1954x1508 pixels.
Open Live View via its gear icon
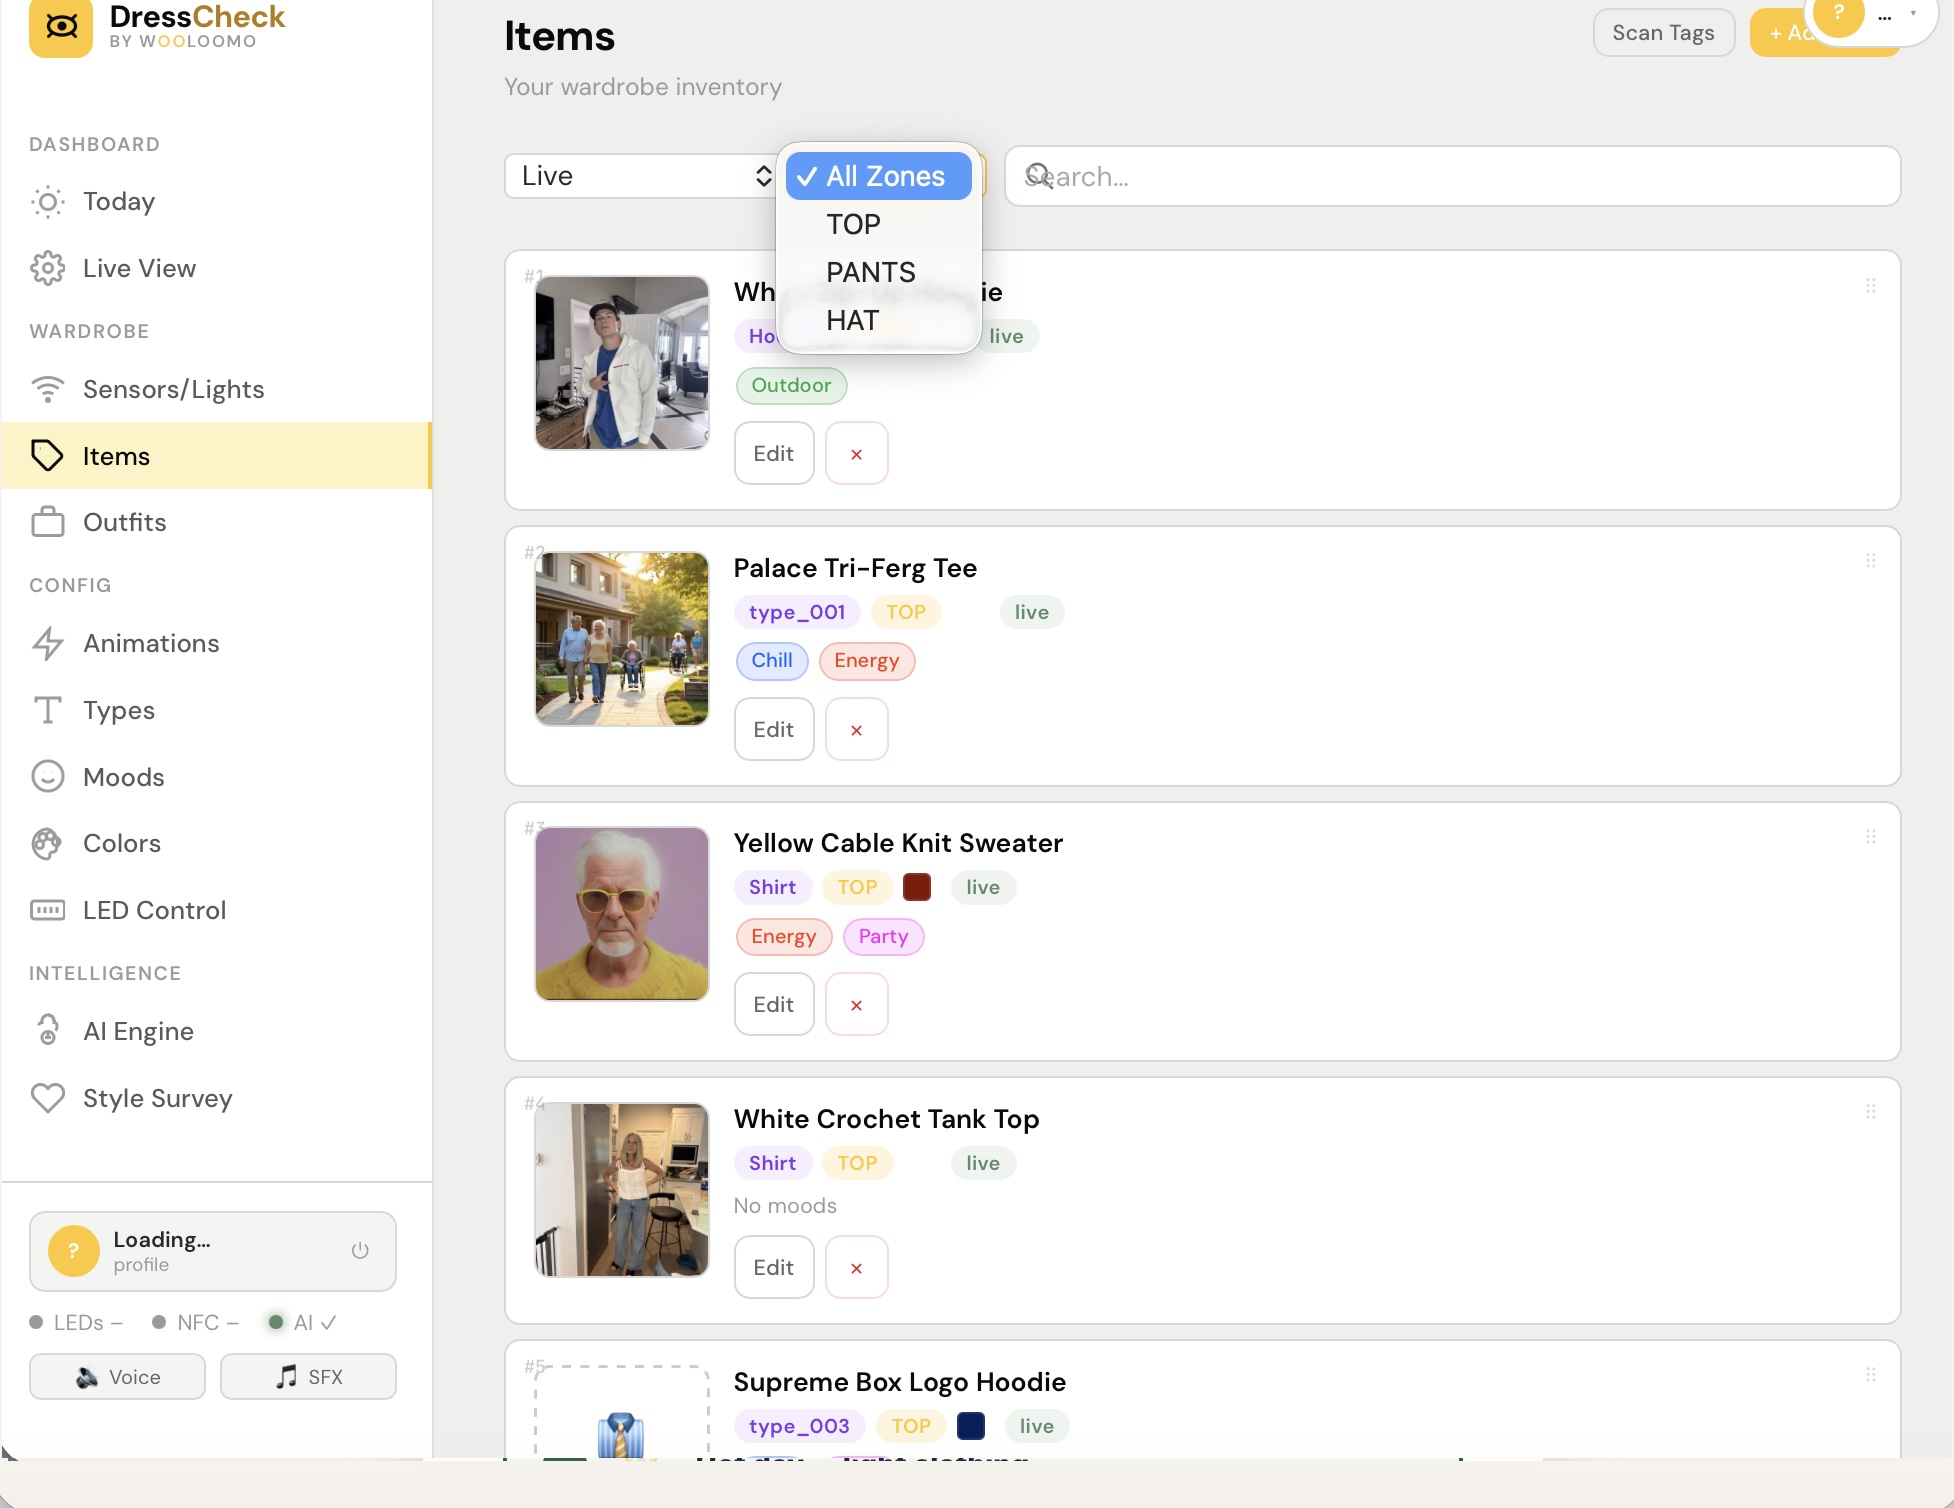[x=47, y=269]
